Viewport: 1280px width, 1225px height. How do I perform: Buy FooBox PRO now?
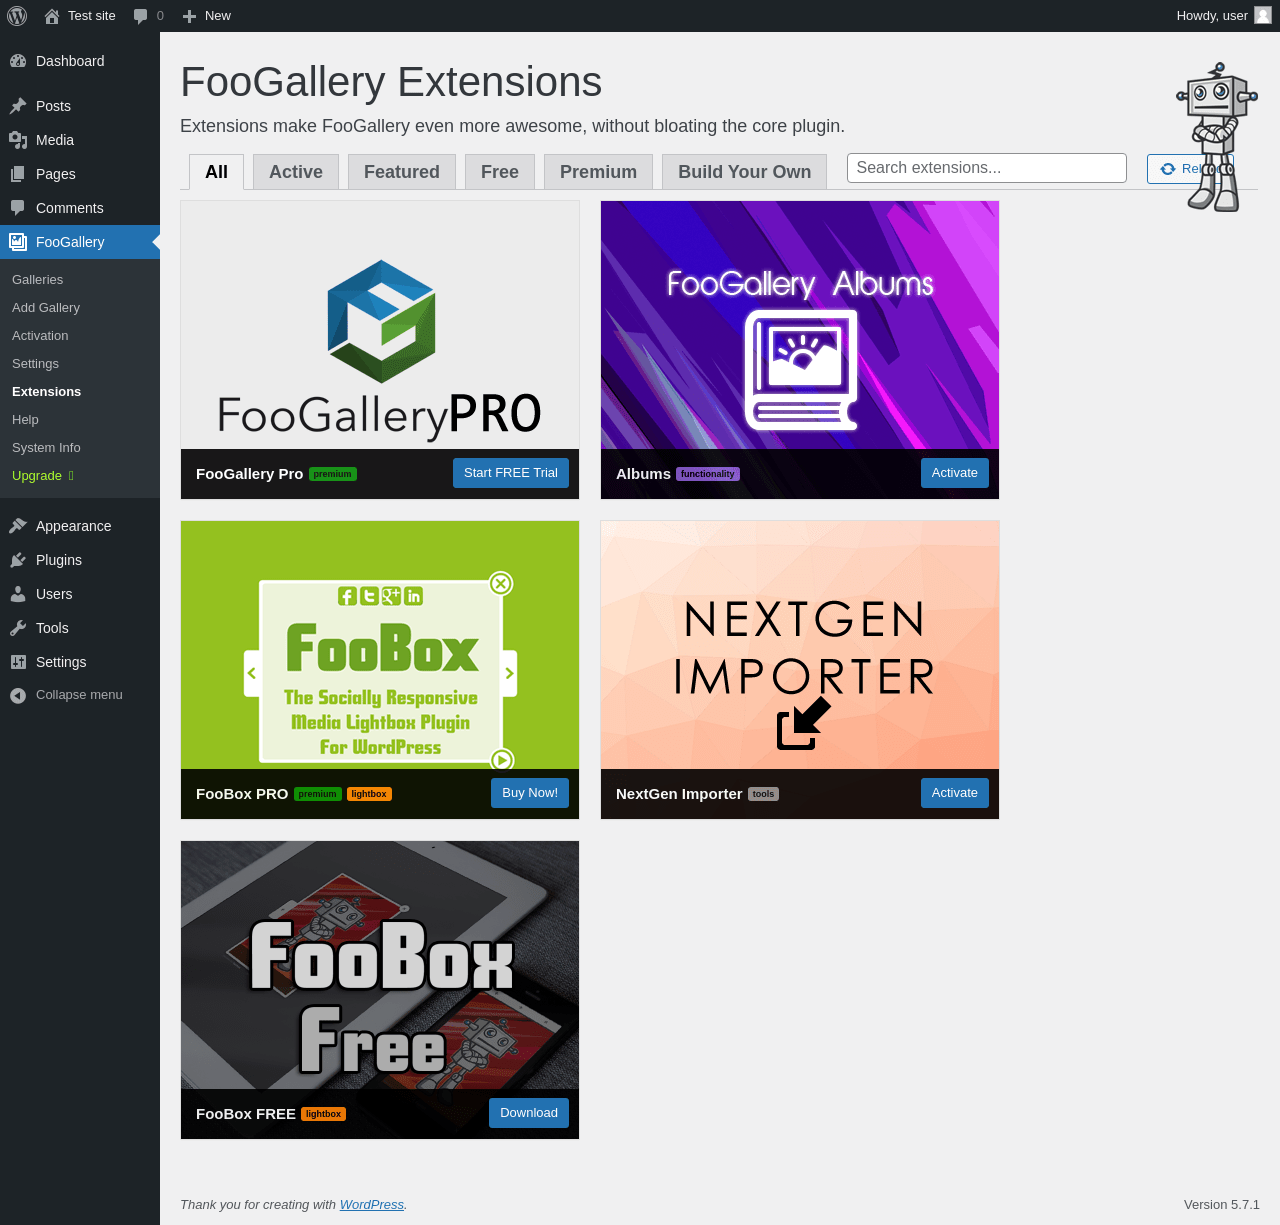[x=530, y=793]
